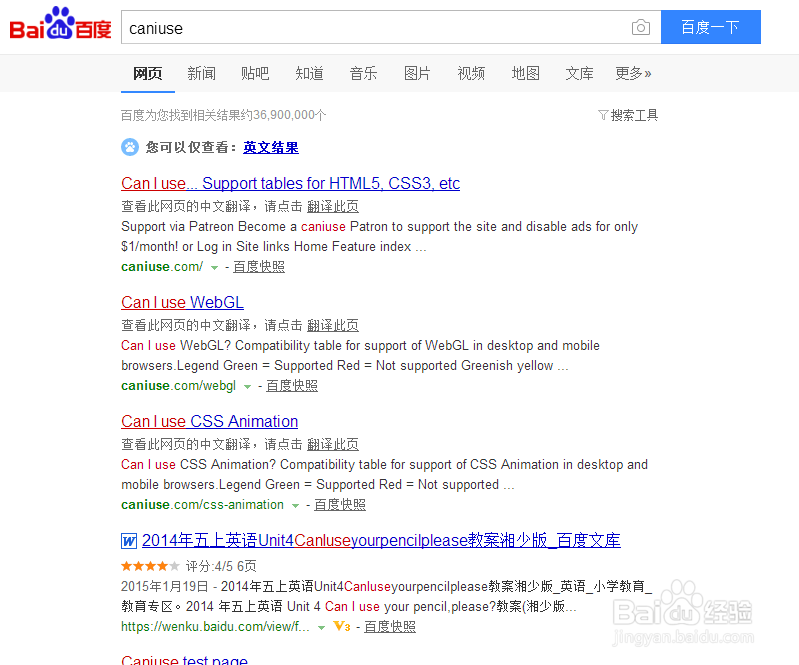Viewport: 799px width, 665px height.
Task: Open the 文库 tab
Action: coord(579,73)
